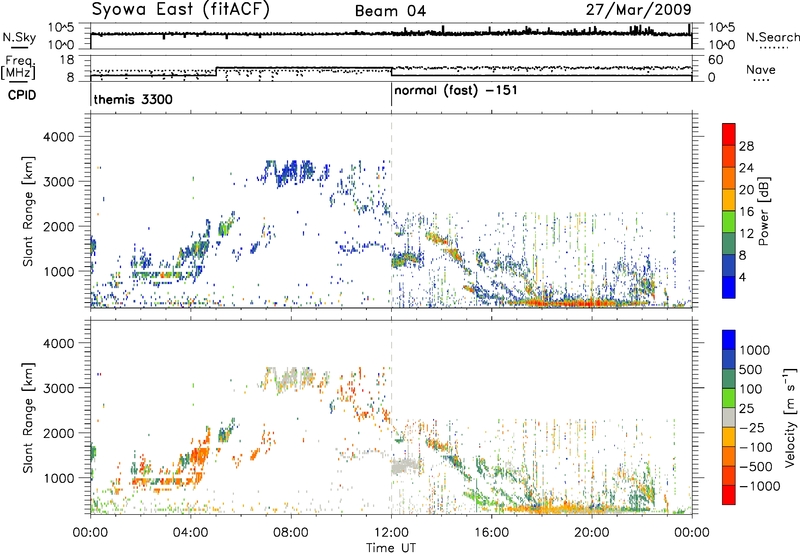Click the "Nave" legend label
This screenshot has height=554, width=800.
pyautogui.click(x=761, y=69)
